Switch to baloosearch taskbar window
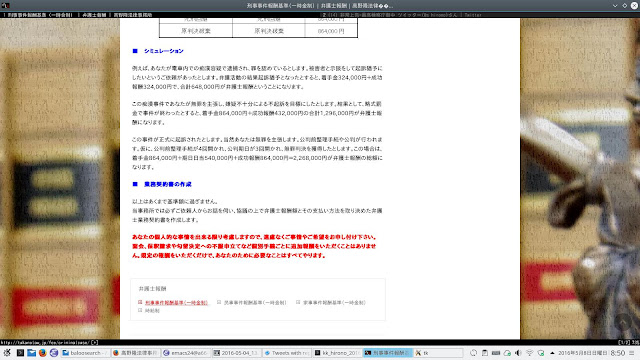 click(x=85, y=353)
